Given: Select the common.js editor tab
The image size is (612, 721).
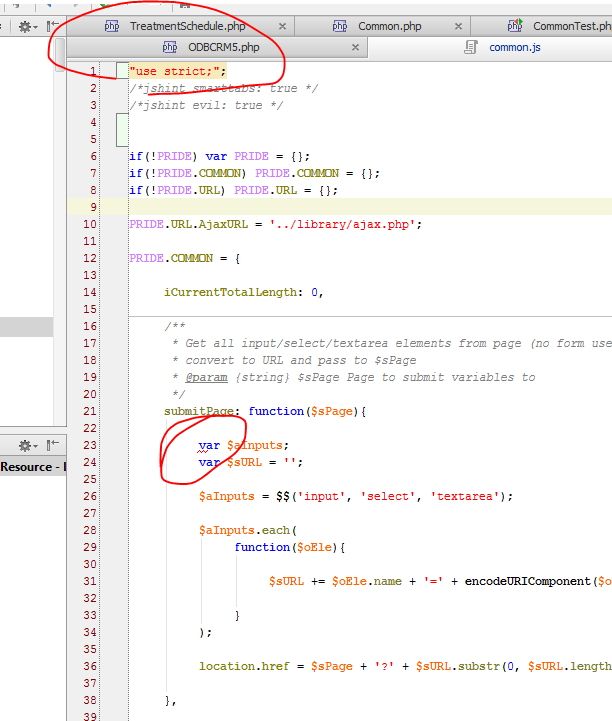Looking at the screenshot, I should click(515, 47).
